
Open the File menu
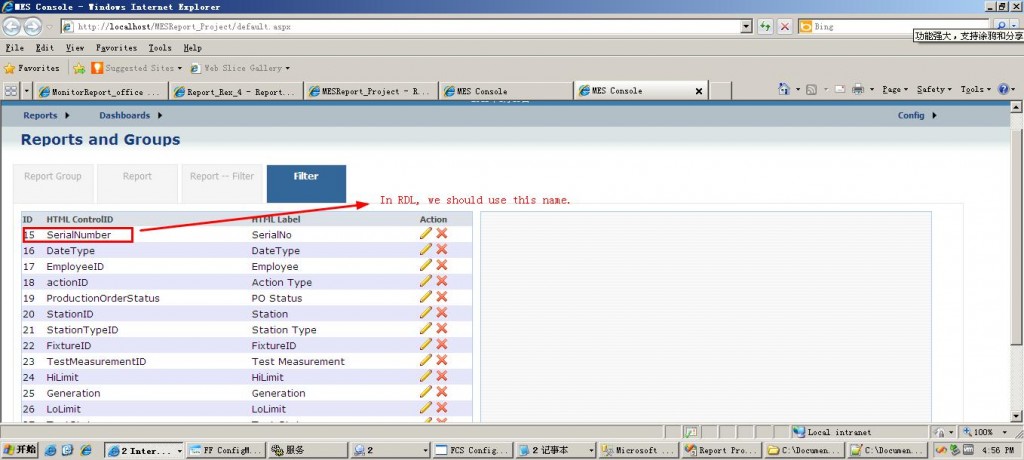click(14, 48)
